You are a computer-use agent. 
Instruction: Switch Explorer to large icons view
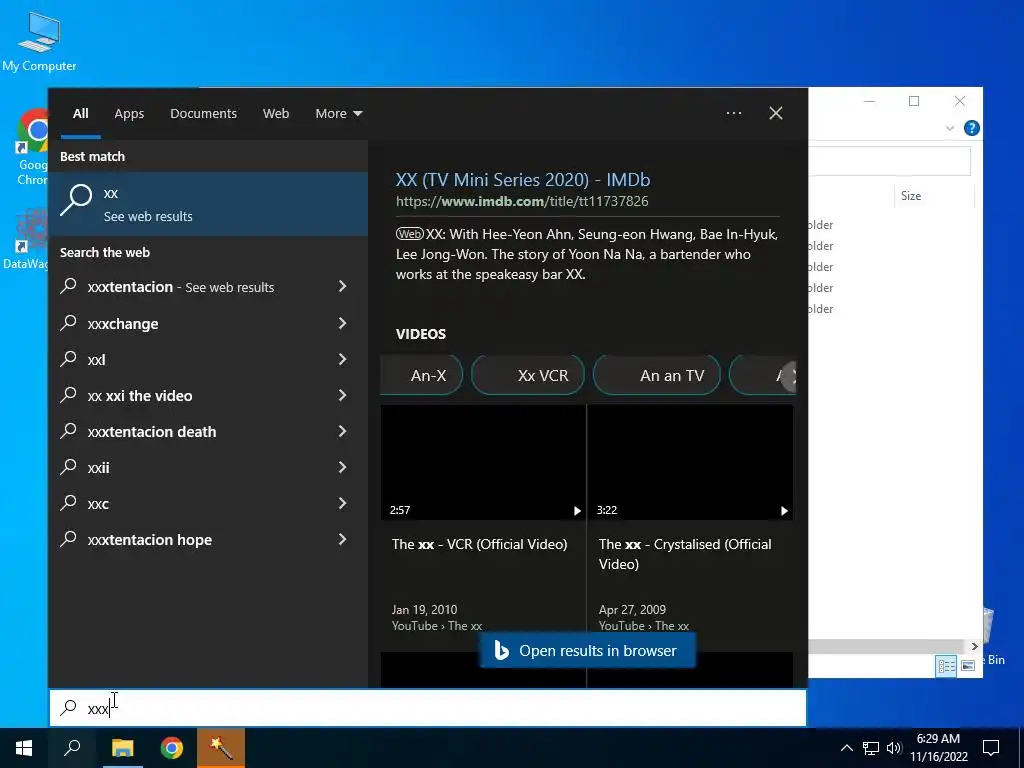(x=968, y=665)
